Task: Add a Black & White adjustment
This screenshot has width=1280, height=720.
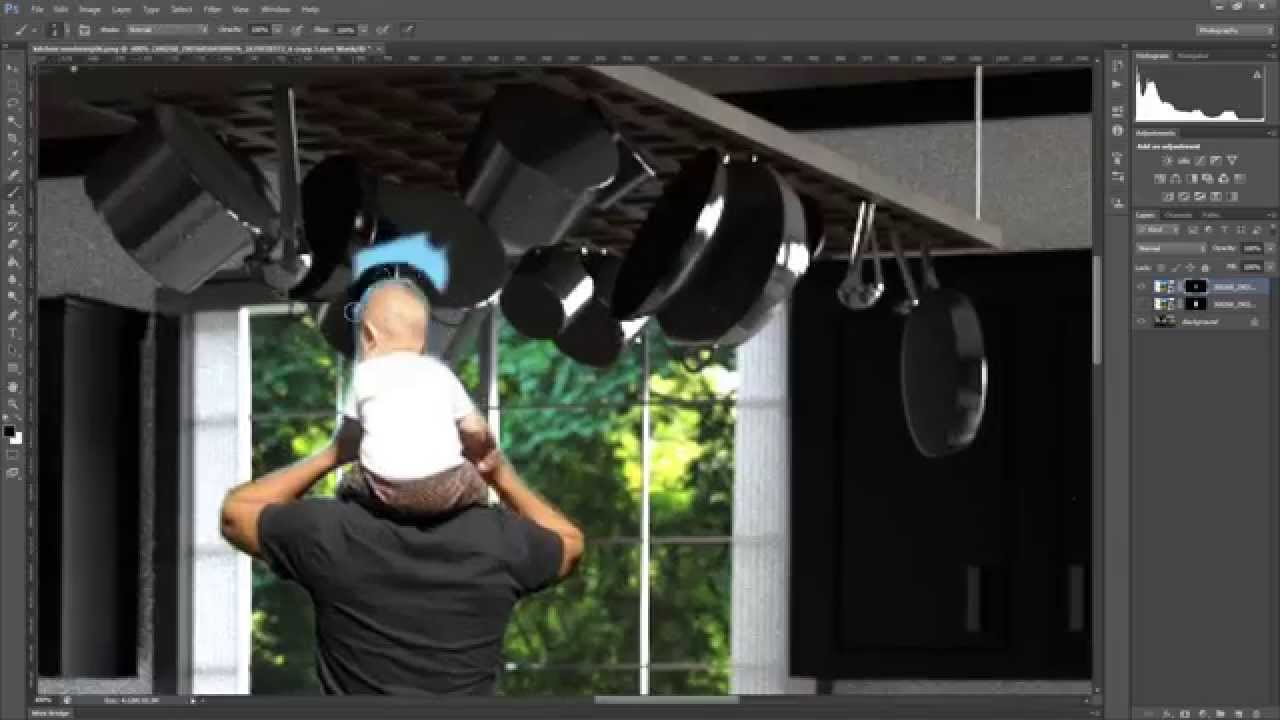Action: coord(1192,179)
